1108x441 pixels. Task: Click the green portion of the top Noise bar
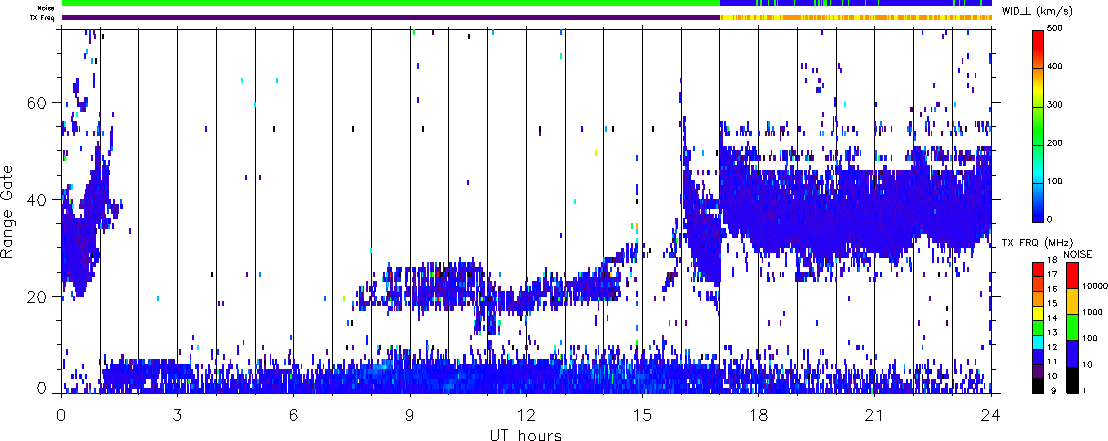(391, 4)
